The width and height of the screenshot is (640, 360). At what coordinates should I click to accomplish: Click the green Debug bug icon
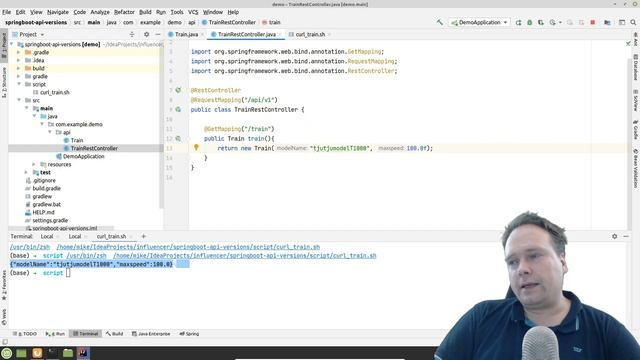pyautogui.click(x=529, y=22)
